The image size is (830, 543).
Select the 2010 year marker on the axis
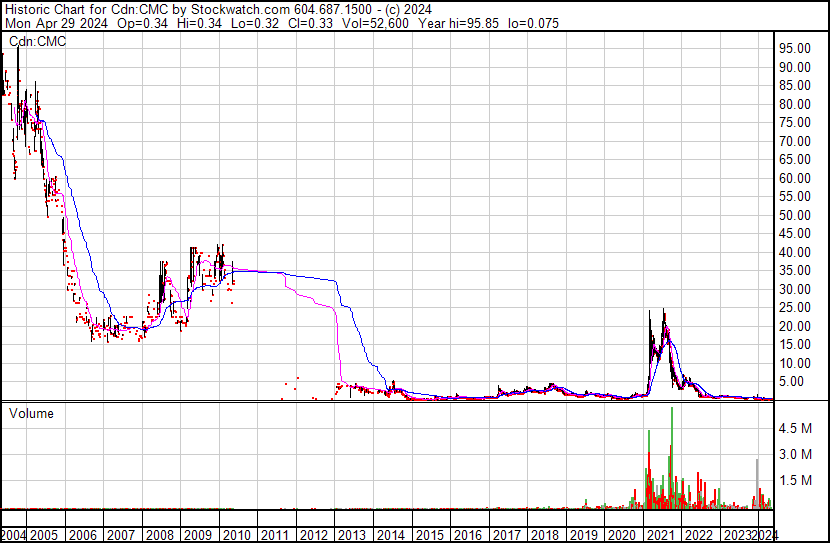tap(236, 535)
